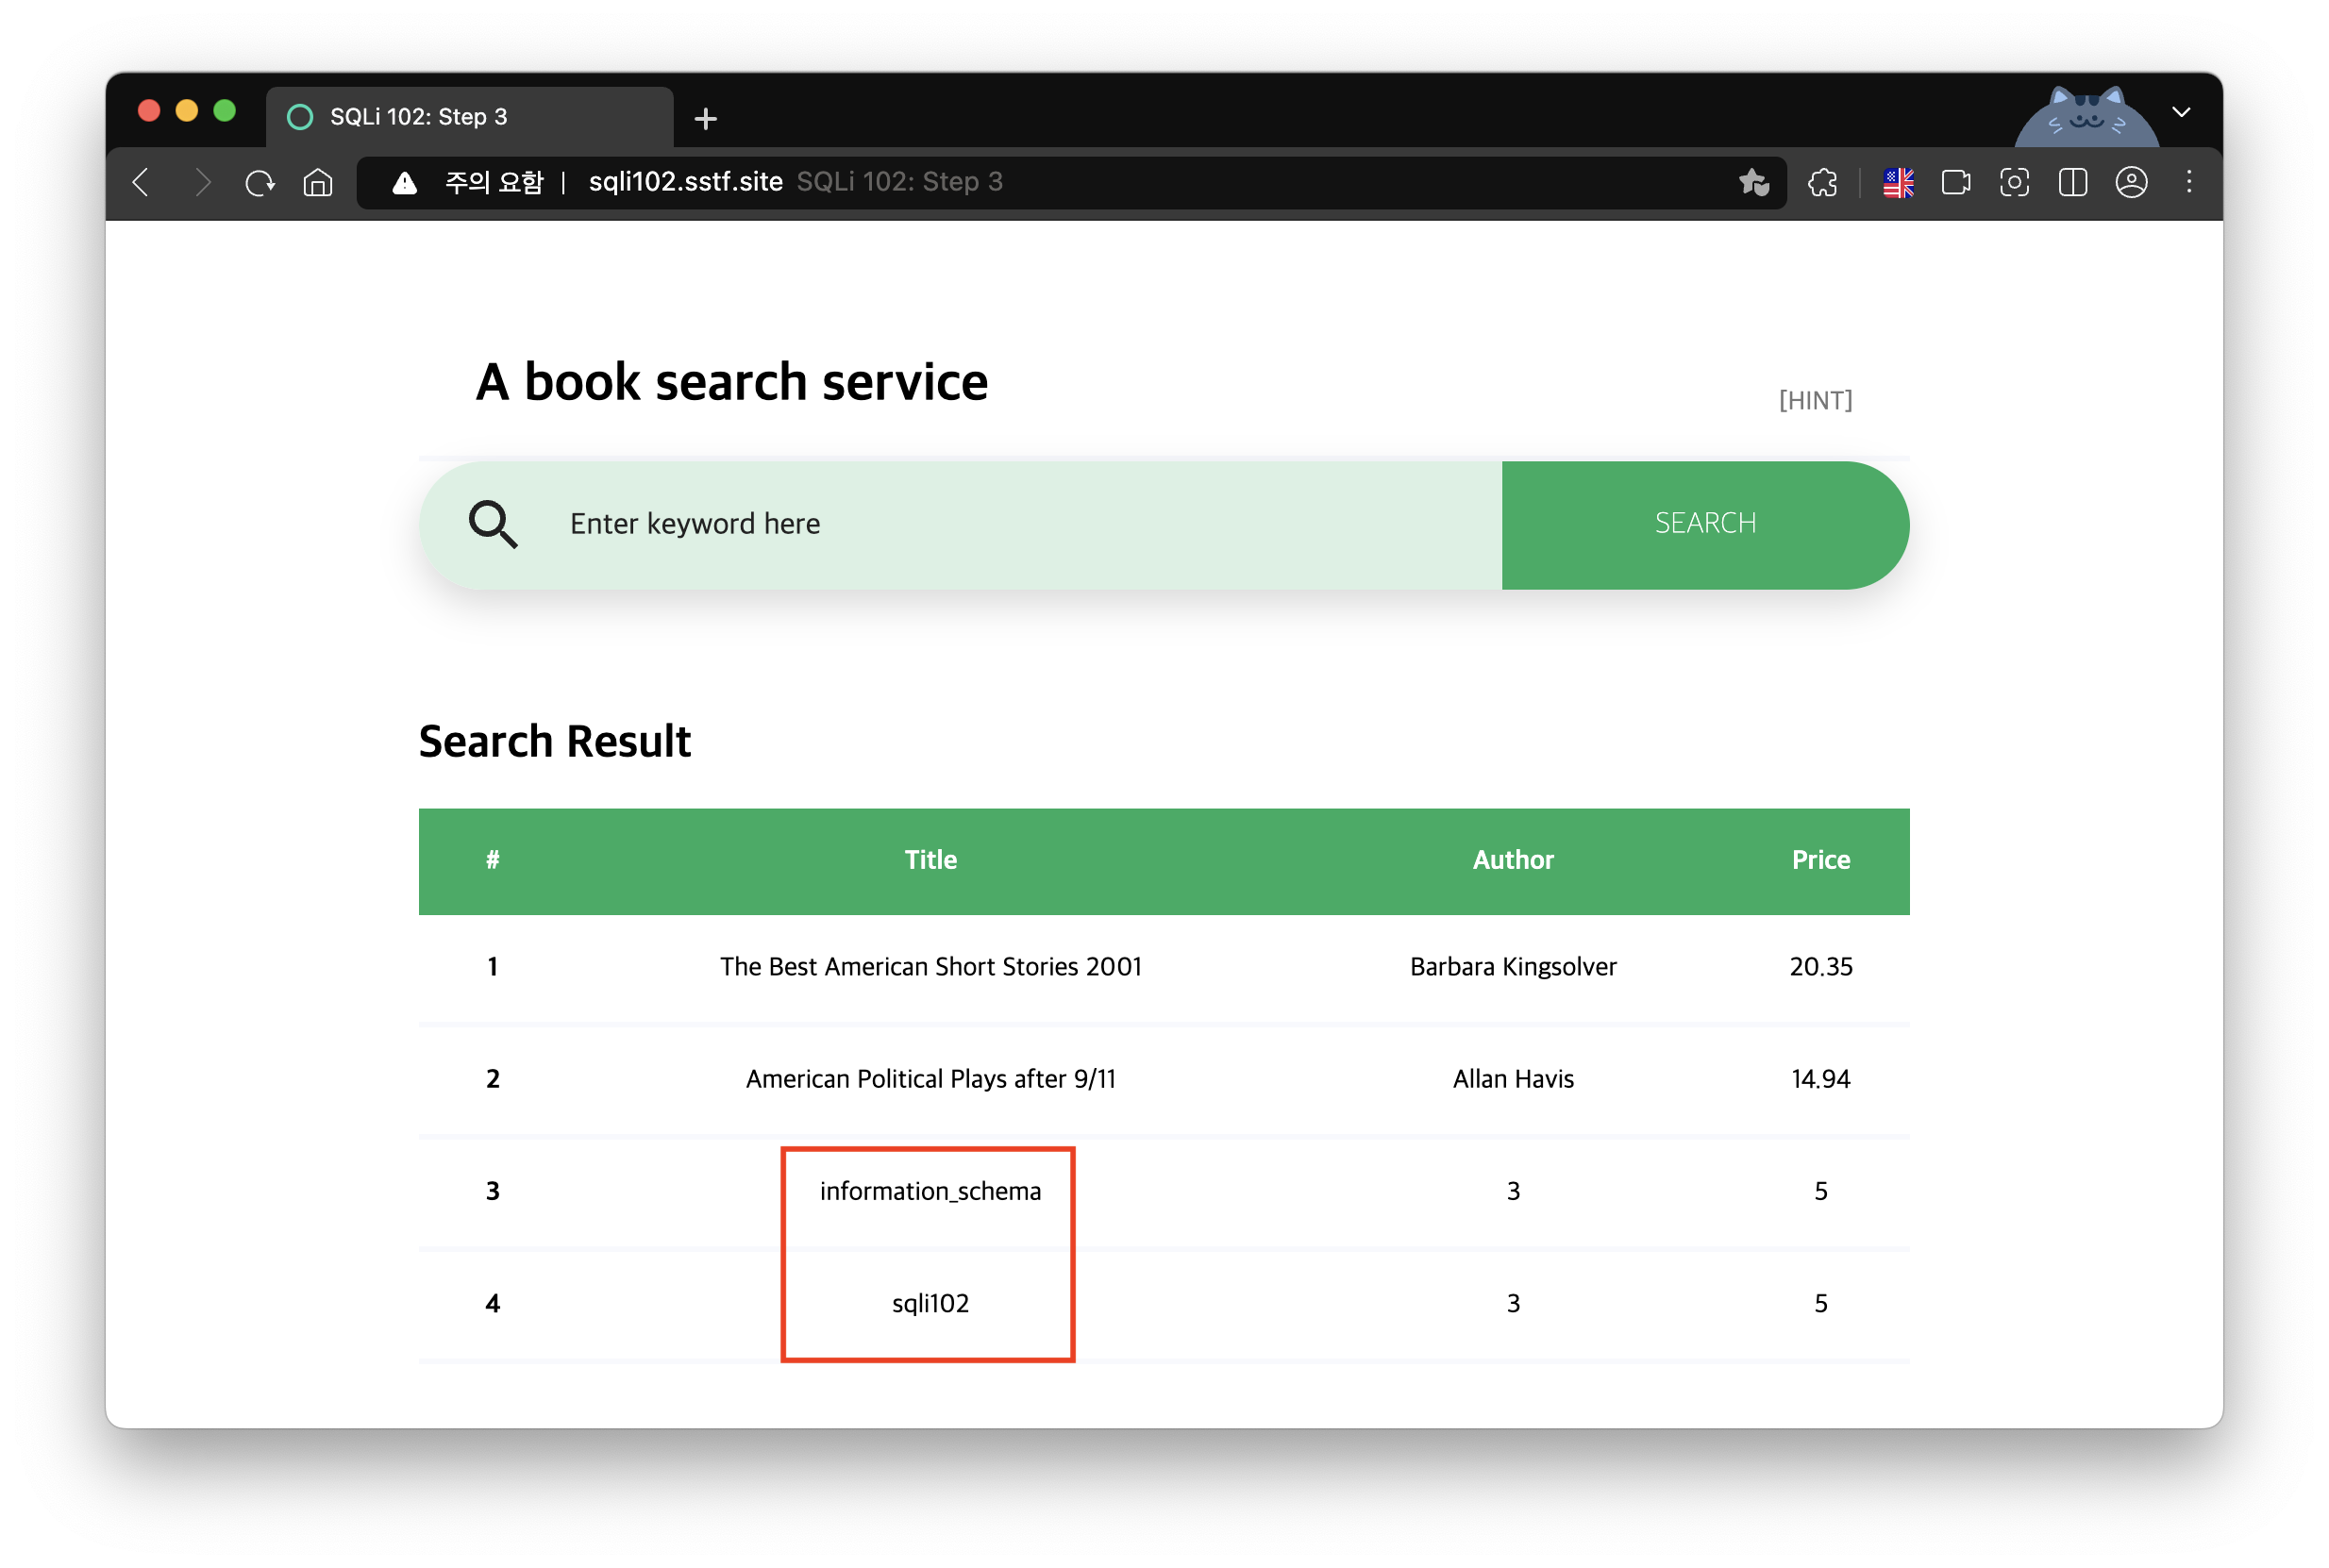2329x1568 pixels.
Task: Open the [HINT] link
Action: point(1815,400)
